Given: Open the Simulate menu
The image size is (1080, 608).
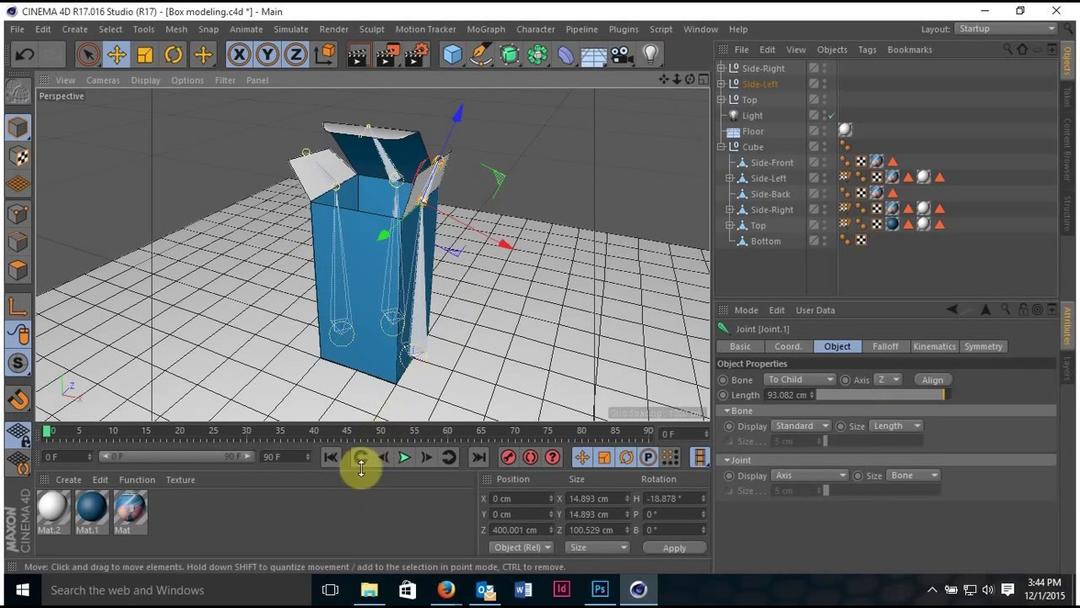Looking at the screenshot, I should pos(291,29).
